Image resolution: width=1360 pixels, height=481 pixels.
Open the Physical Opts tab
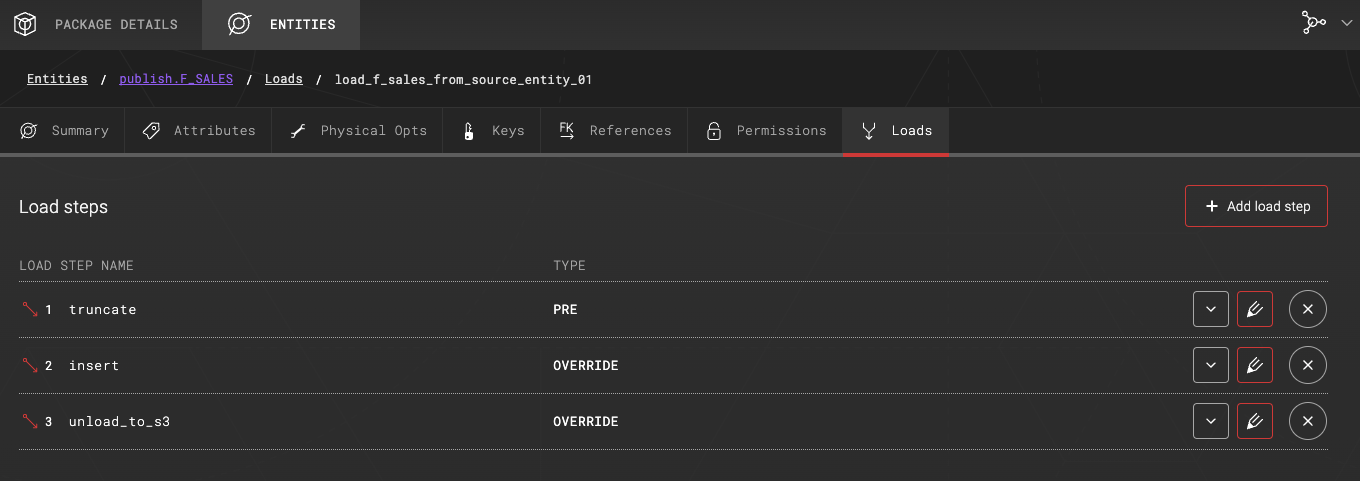pyautogui.click(x=357, y=131)
